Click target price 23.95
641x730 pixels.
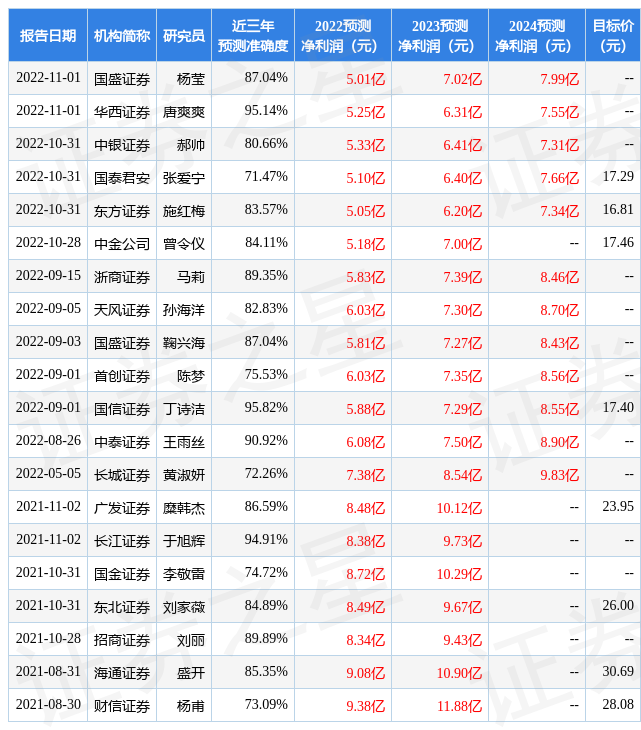pyautogui.click(x=618, y=507)
